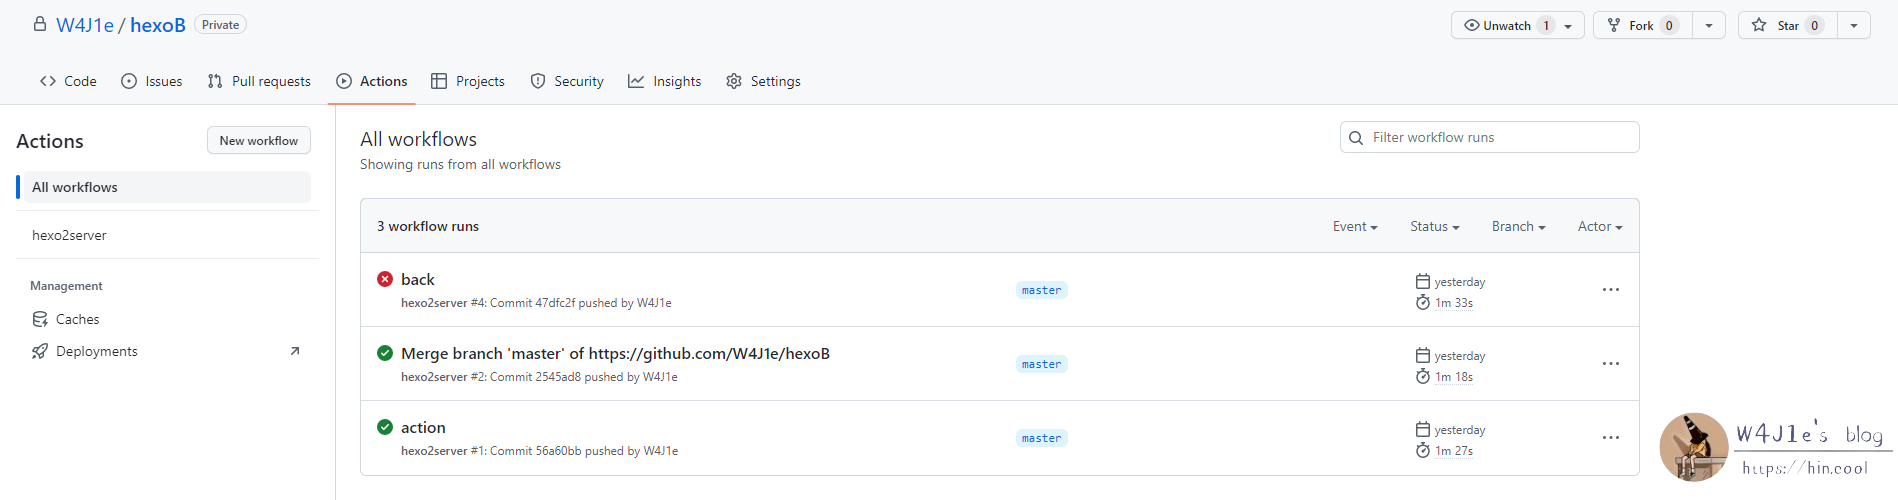Image resolution: width=1898 pixels, height=500 pixels.
Task: Click the Deployments external arrow icon
Action: point(295,351)
